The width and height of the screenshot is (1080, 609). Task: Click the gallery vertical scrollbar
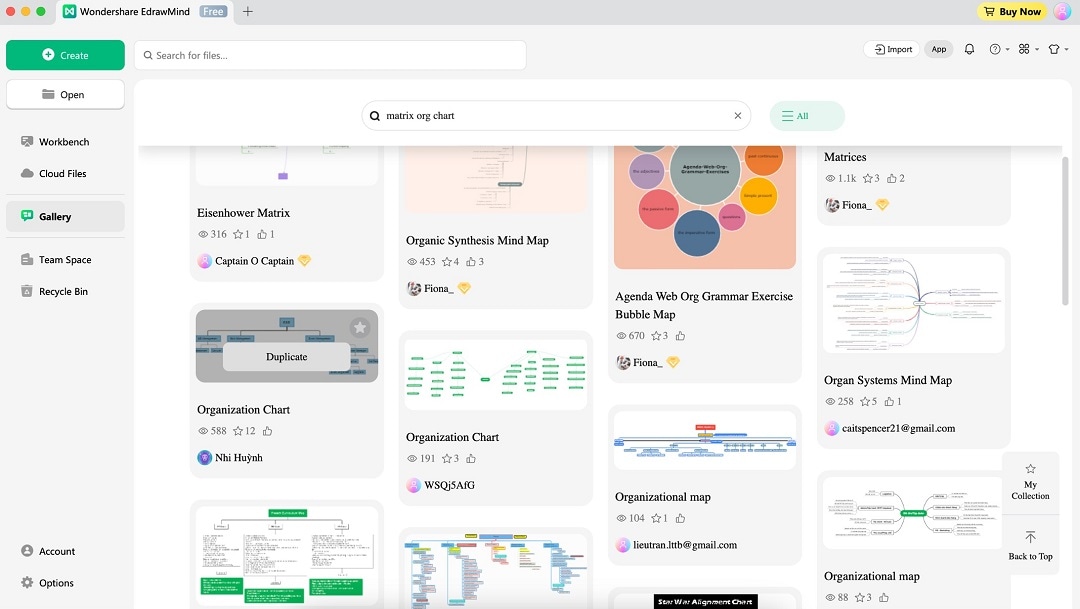tap(1065, 231)
